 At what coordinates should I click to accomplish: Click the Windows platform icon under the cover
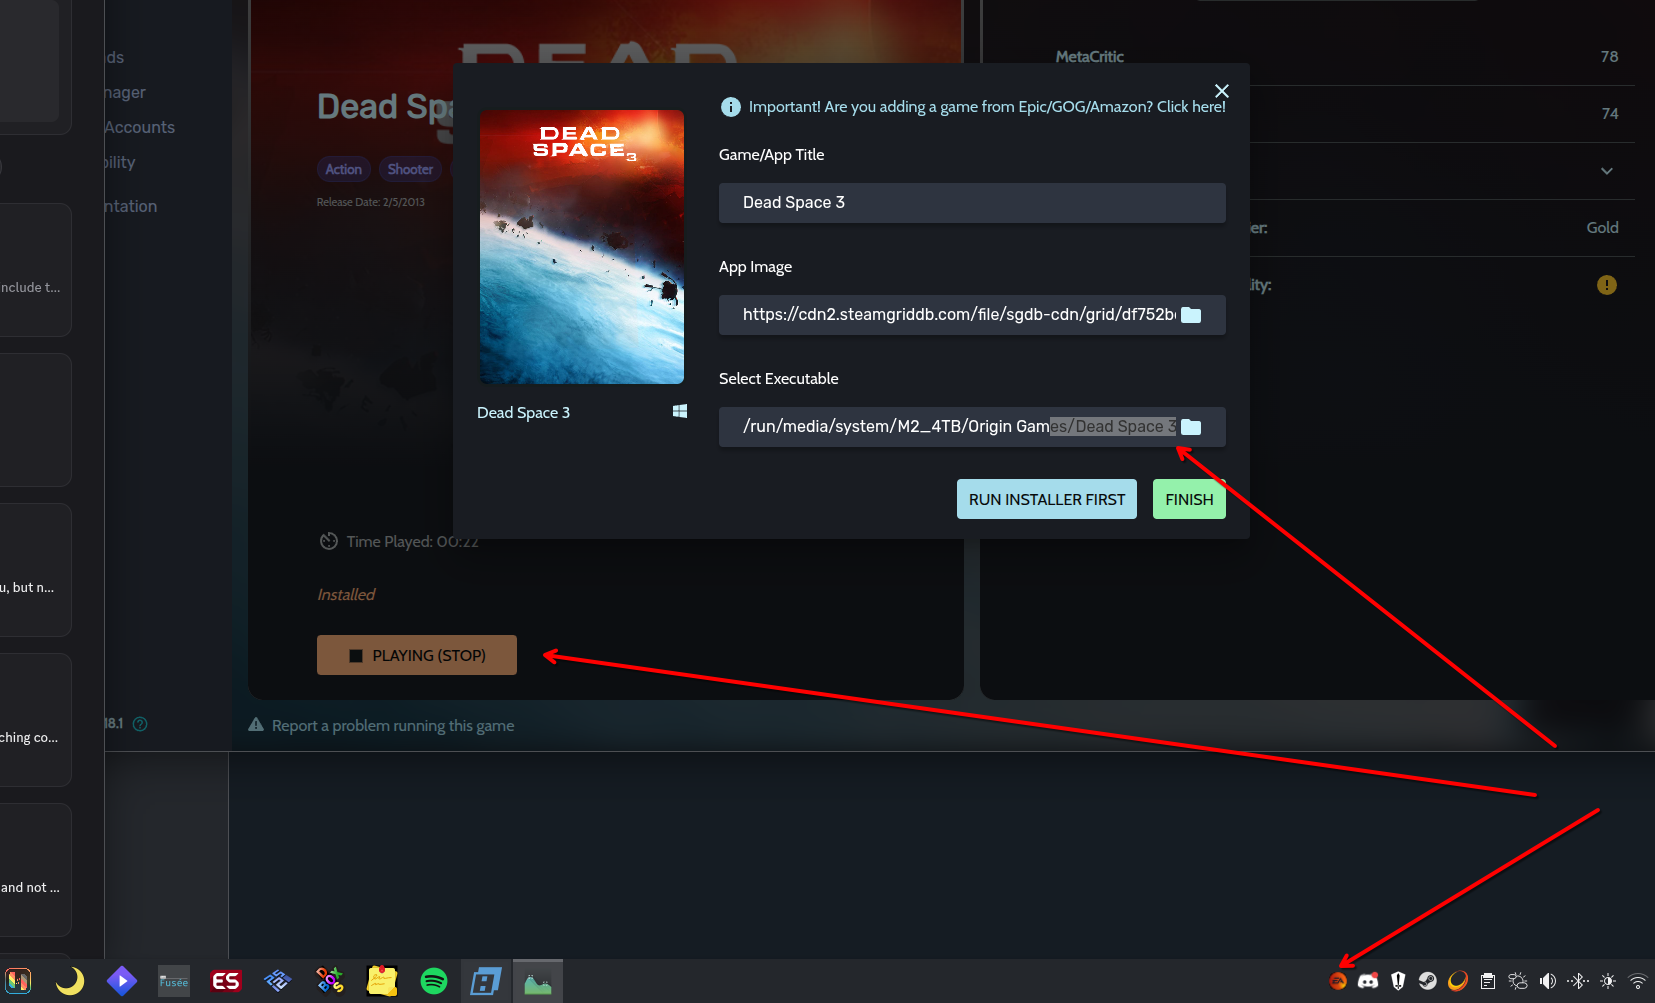point(680,411)
